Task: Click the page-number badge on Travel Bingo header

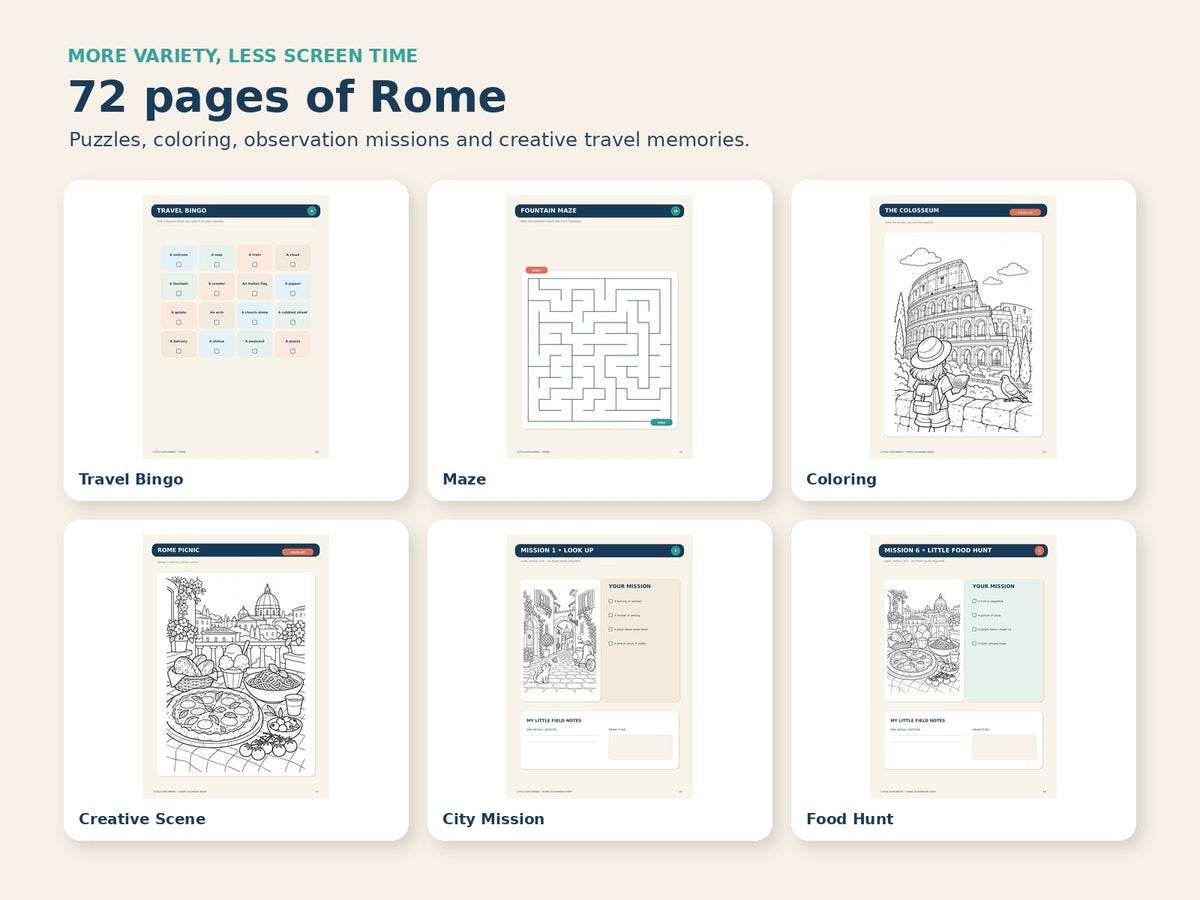Action: click(x=312, y=211)
